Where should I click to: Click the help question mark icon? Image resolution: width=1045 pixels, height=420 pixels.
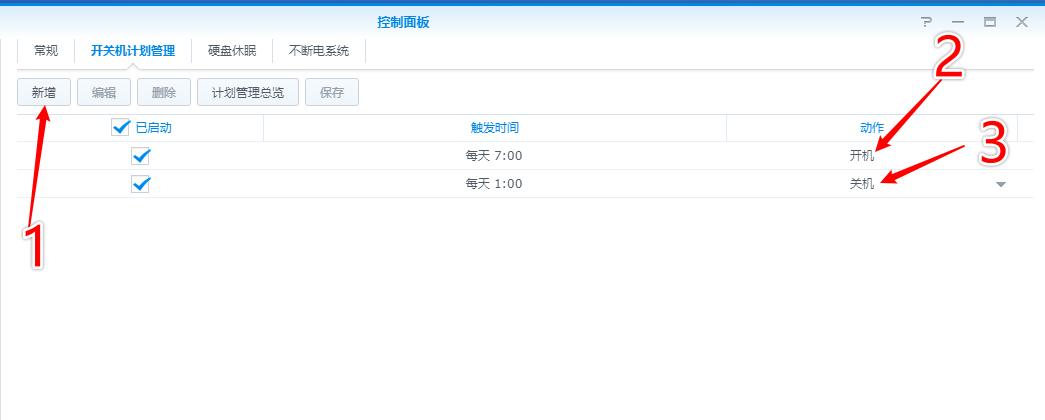tap(926, 22)
